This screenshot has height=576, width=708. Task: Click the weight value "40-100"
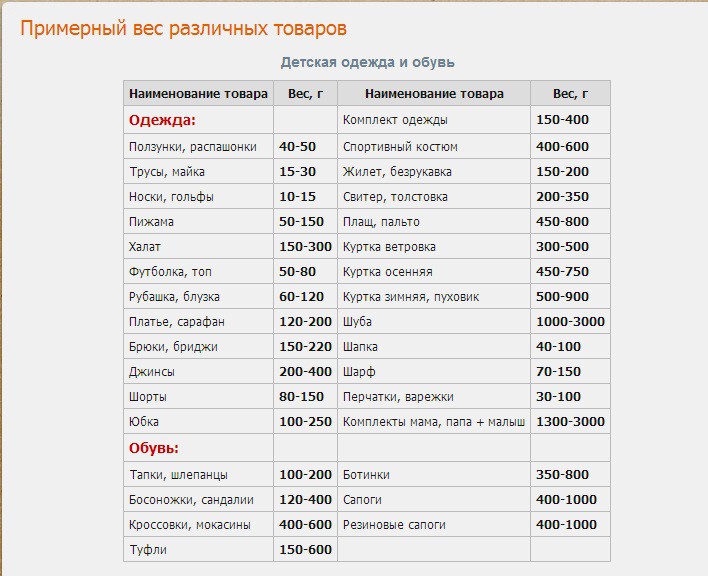(x=558, y=347)
